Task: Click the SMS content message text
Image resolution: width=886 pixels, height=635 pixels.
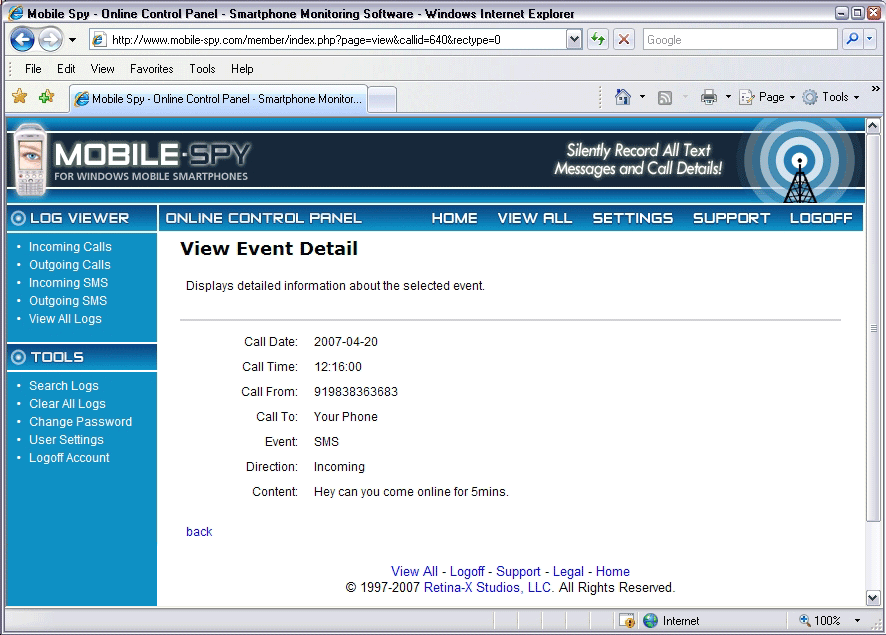Action: (411, 492)
